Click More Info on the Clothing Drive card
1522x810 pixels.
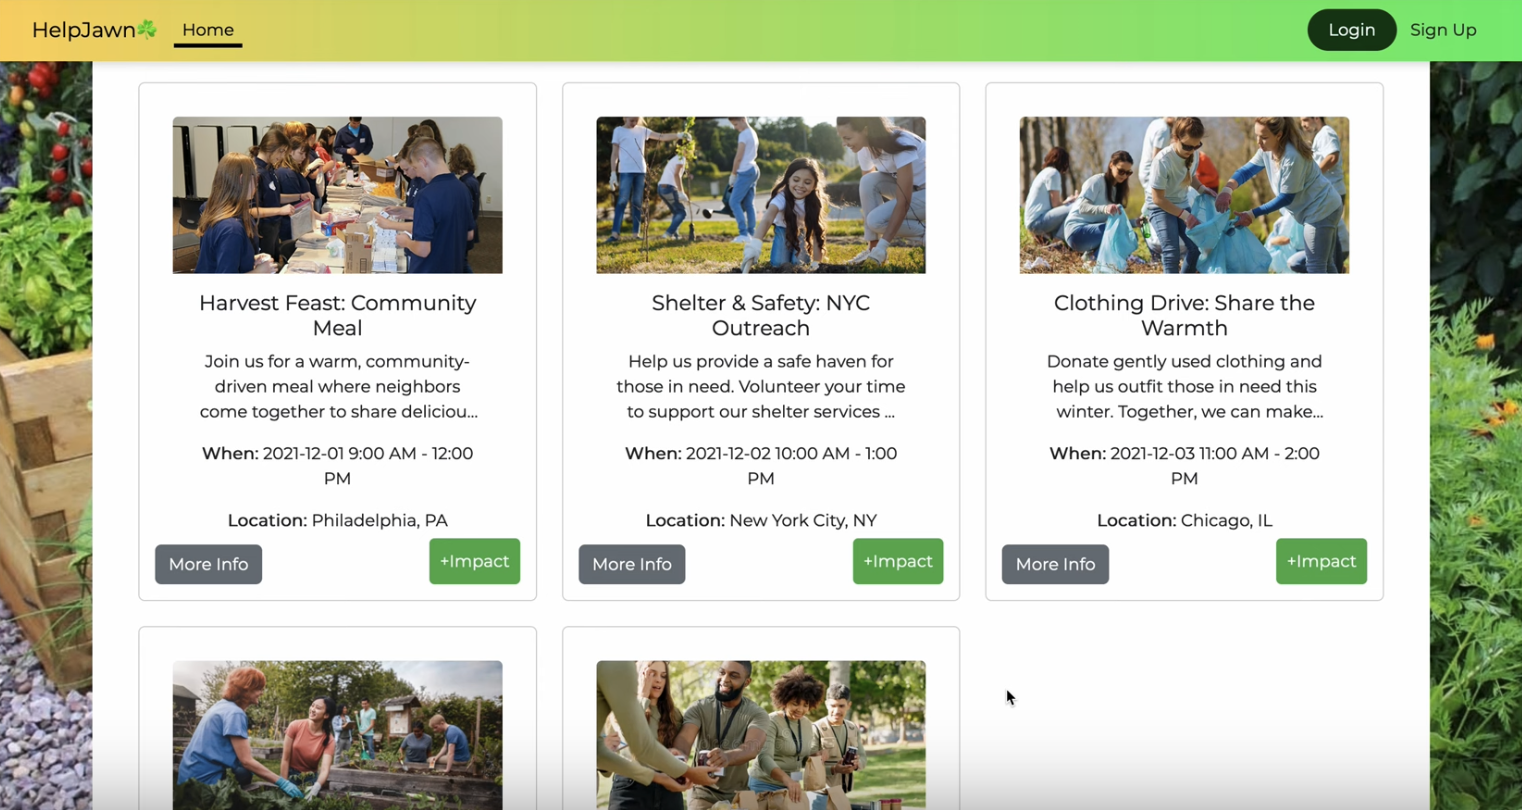click(x=1055, y=564)
